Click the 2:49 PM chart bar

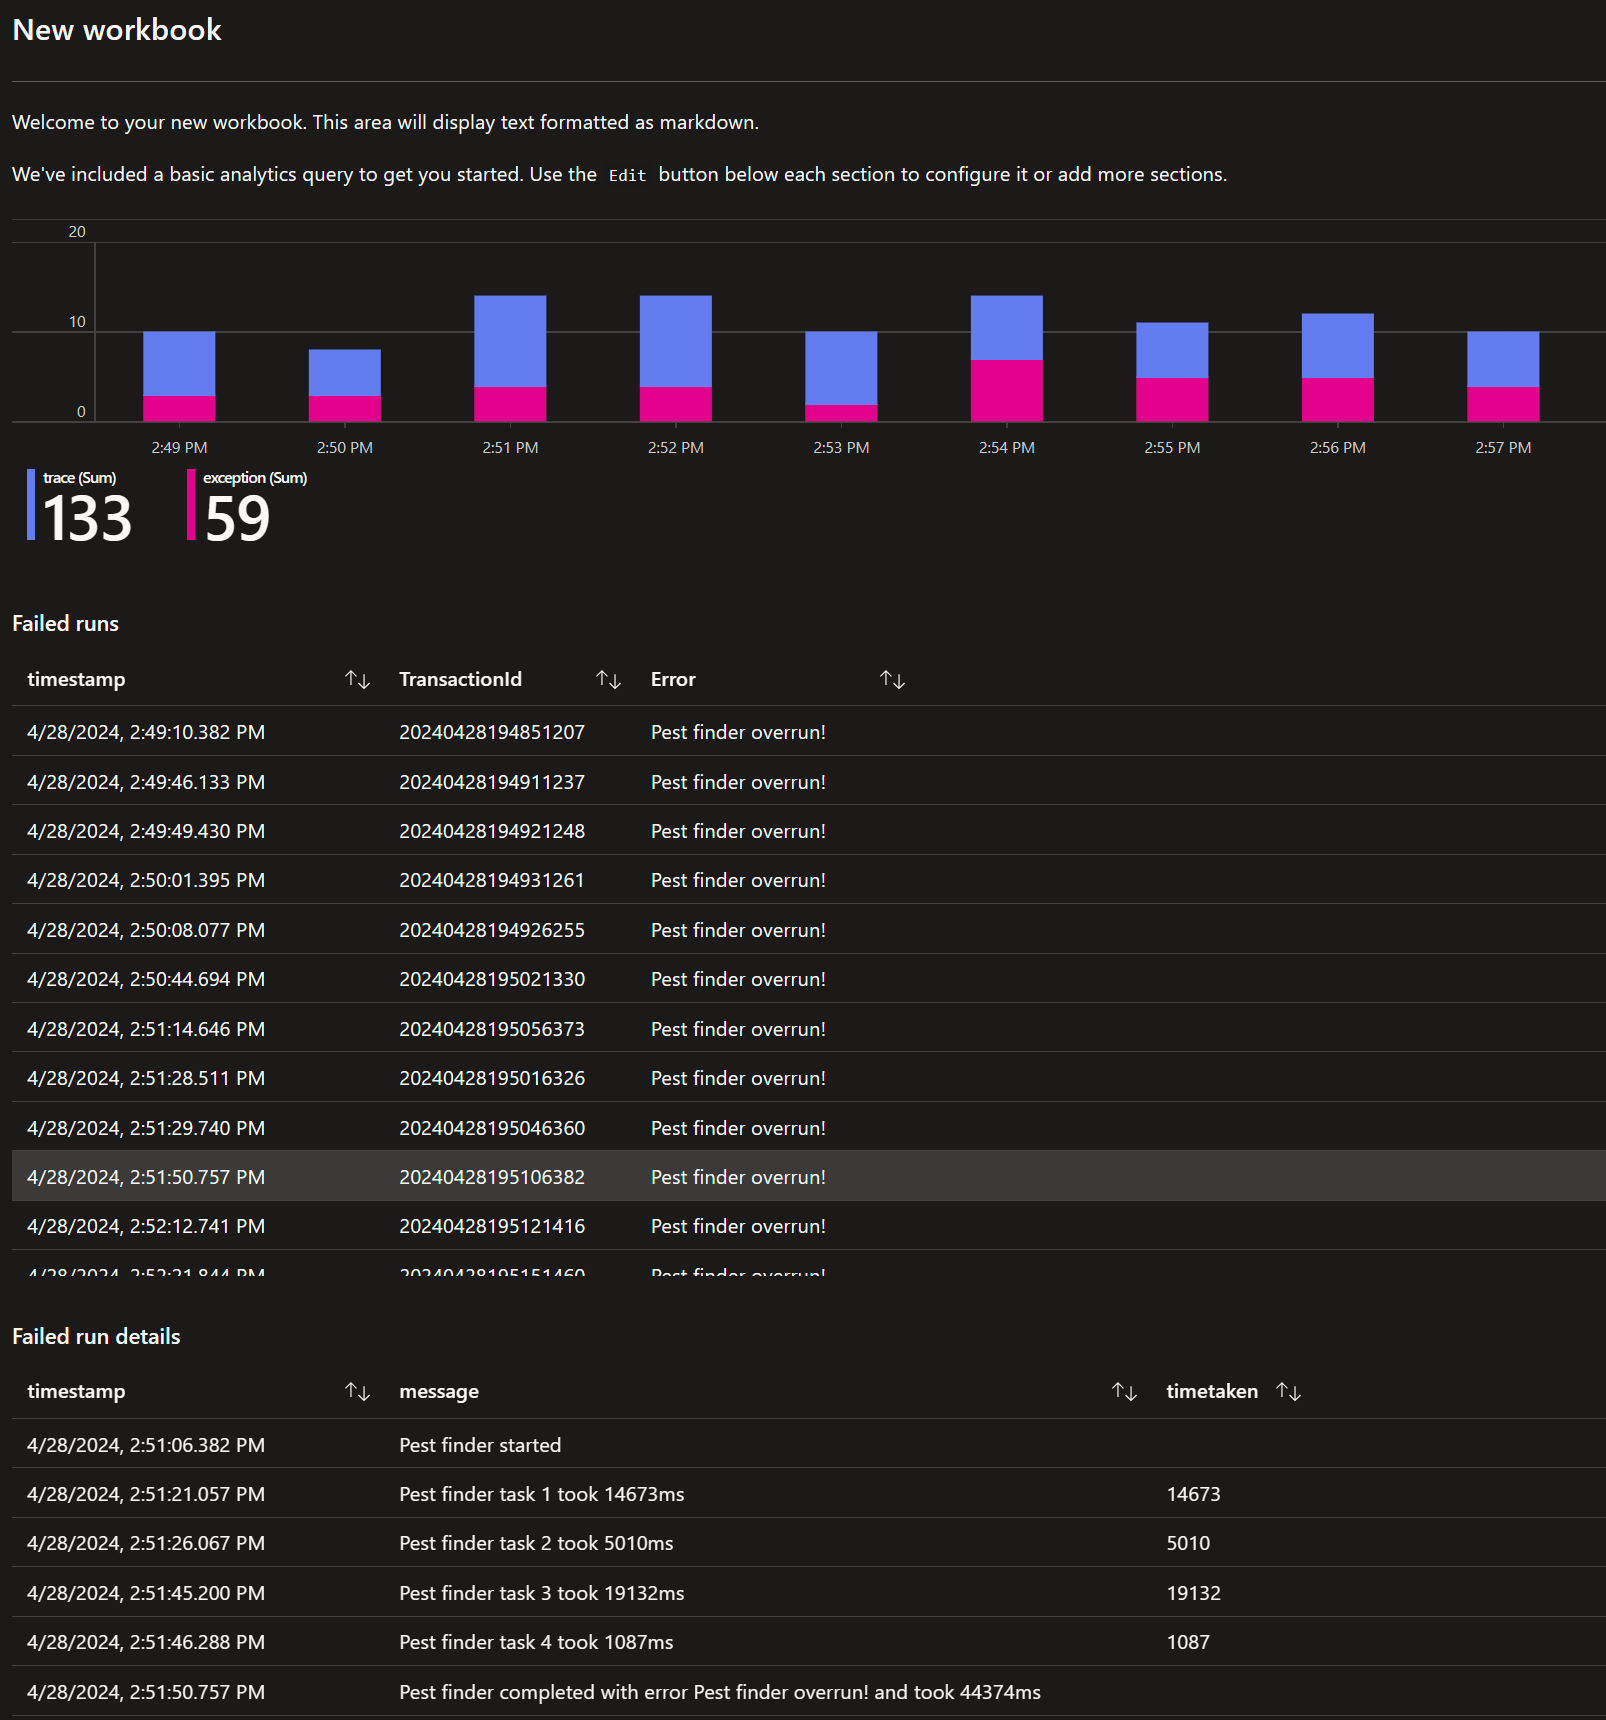[x=179, y=376]
